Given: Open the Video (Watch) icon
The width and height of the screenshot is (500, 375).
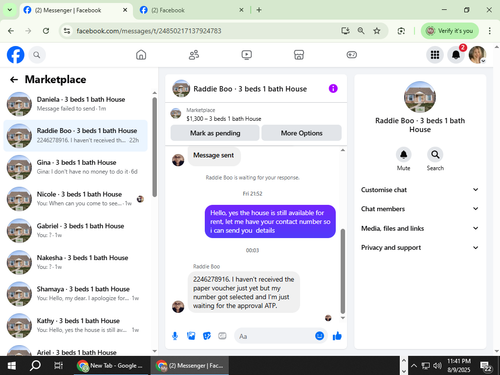Looking at the screenshot, I should (247, 55).
